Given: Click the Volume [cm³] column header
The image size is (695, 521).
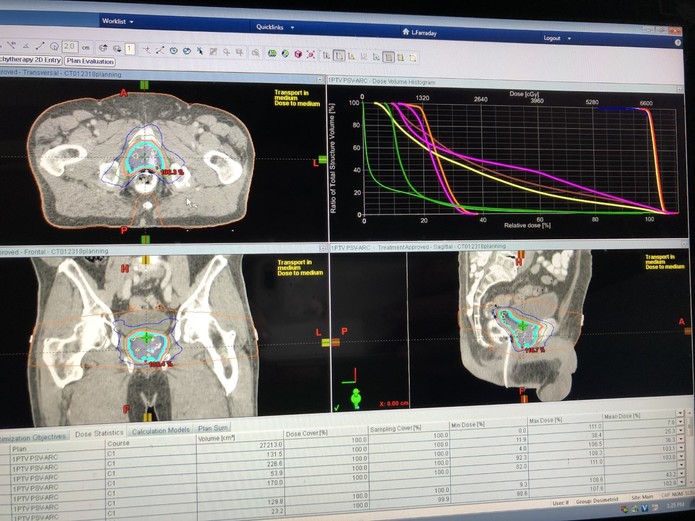Looking at the screenshot, I should tap(239, 438).
